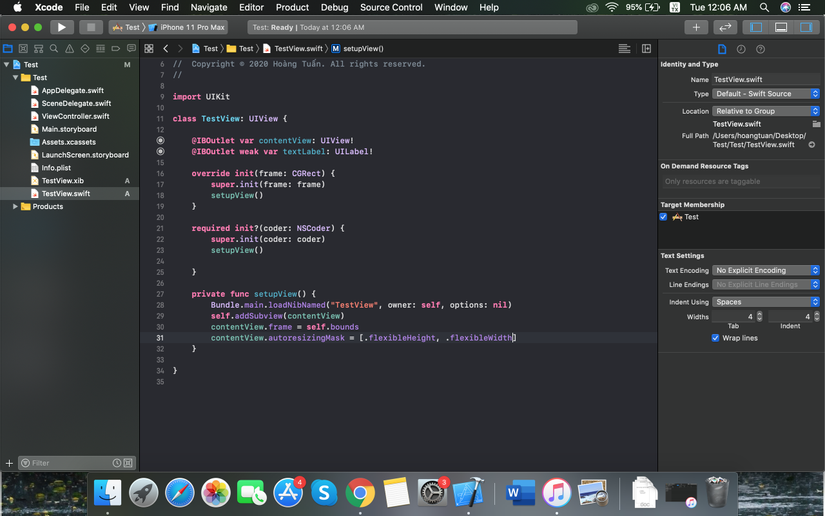Open the Quick Help inspector icon
This screenshot has height=516, width=825.
tap(760, 49)
